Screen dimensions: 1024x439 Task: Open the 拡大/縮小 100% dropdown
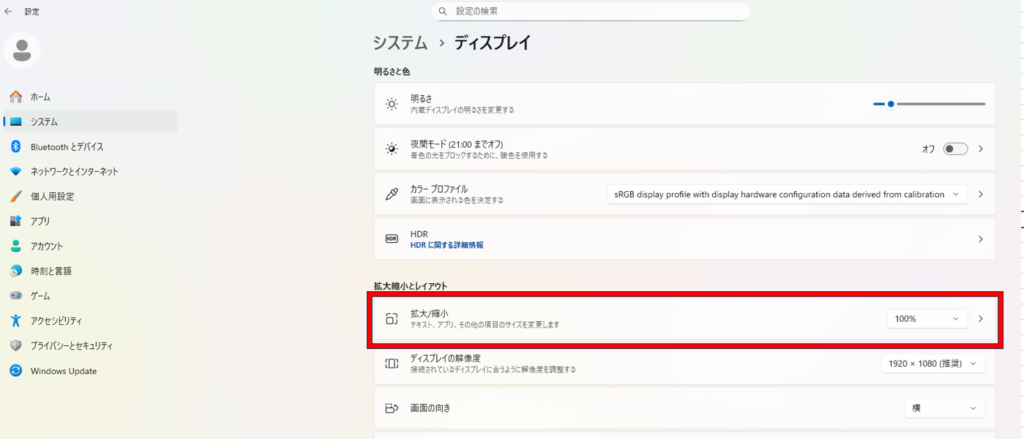[x=927, y=319]
